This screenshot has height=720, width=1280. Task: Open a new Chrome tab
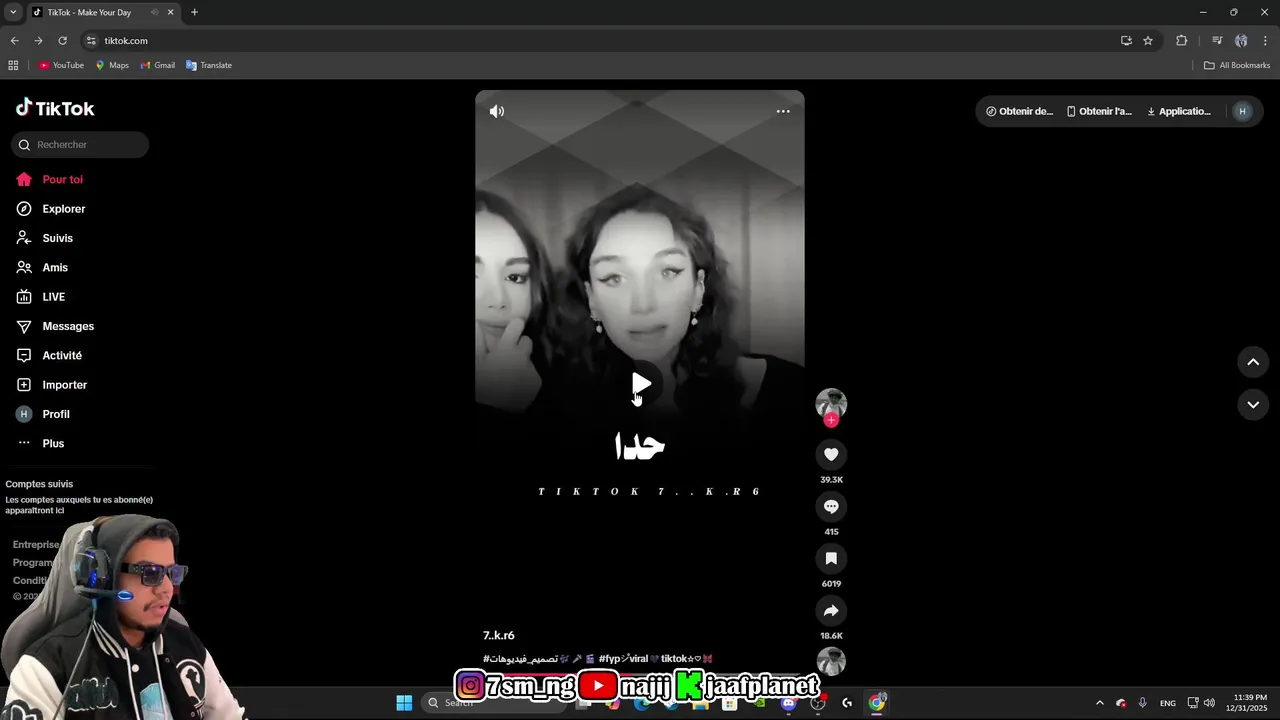point(194,12)
